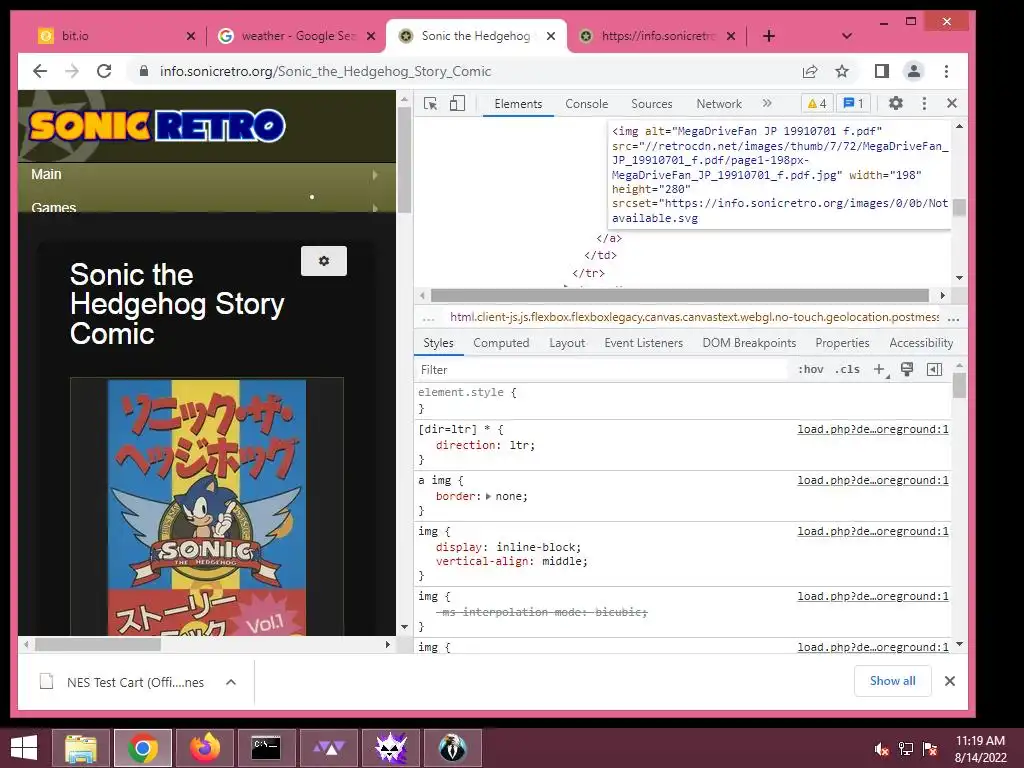The height and width of the screenshot is (768, 1024).
Task: Close the Sonic the Hedgehog tab
Action: [x=551, y=36]
